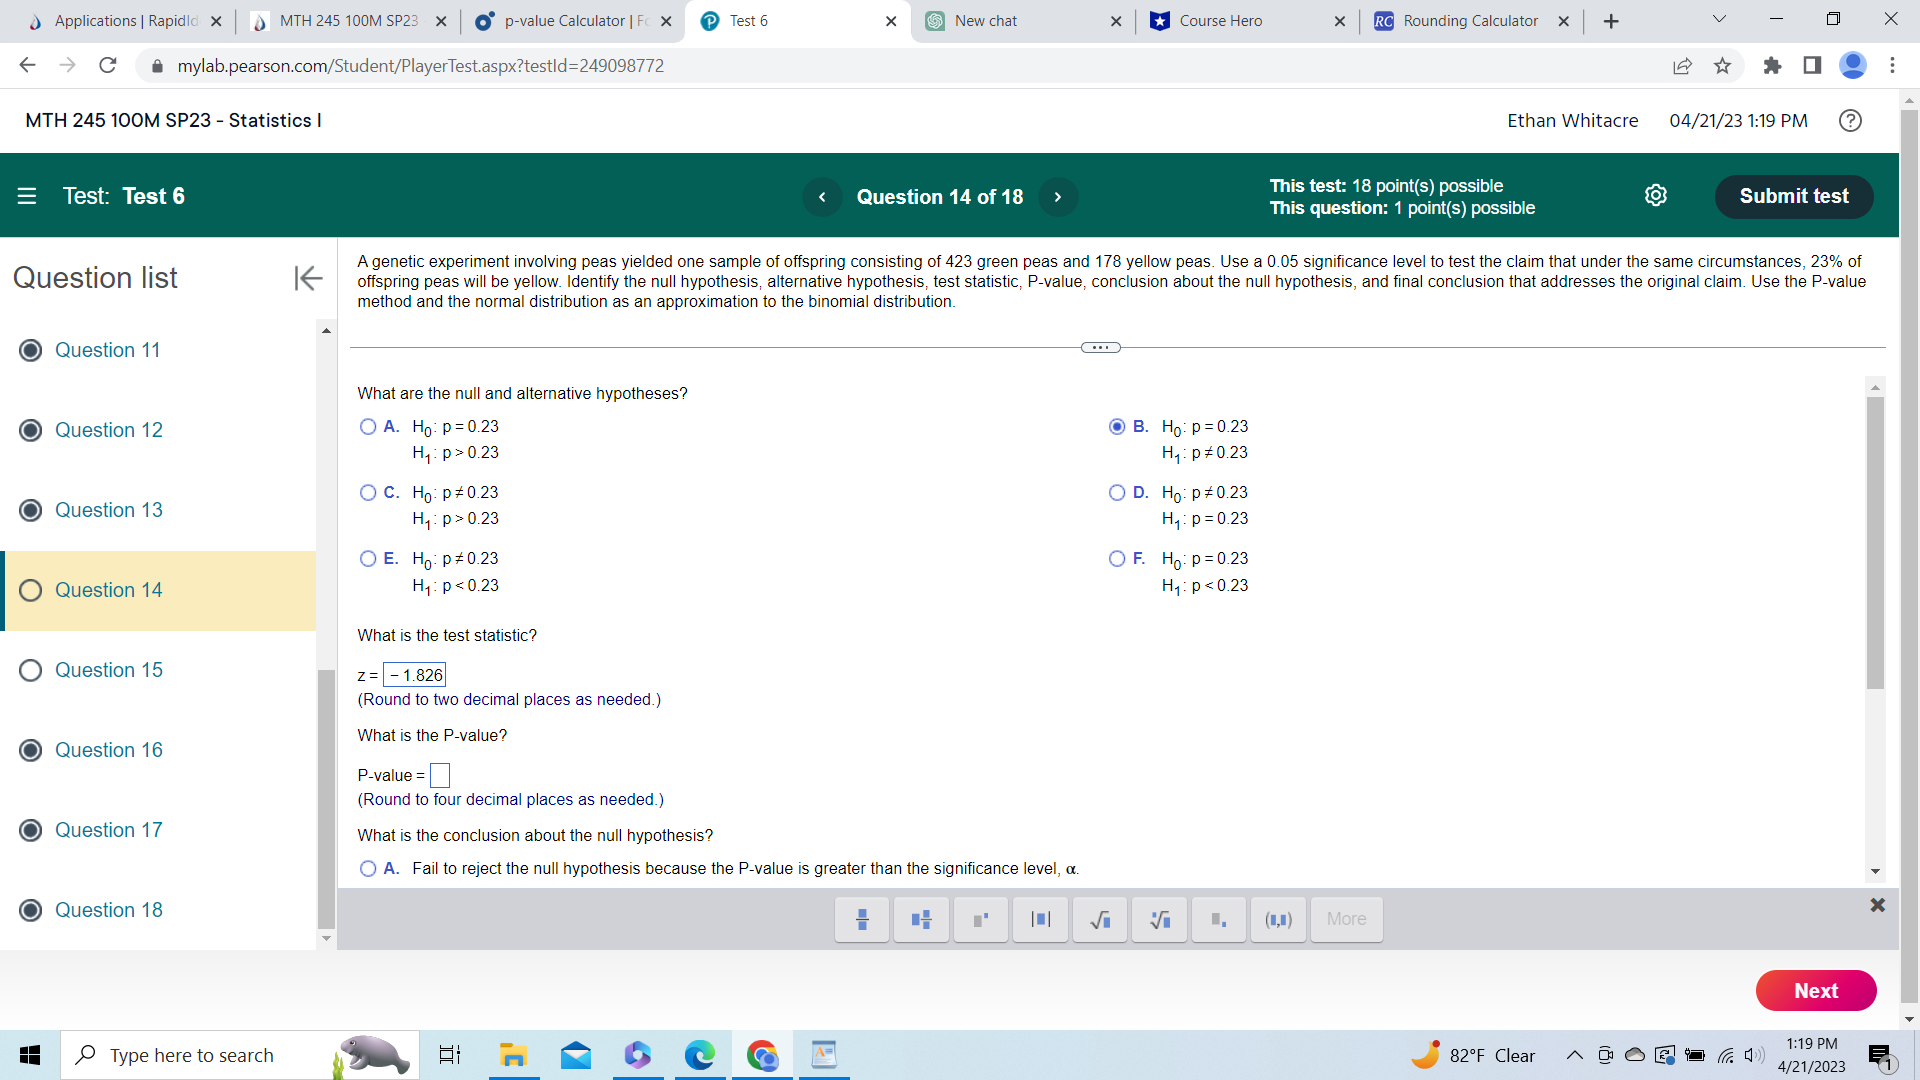
Task: Switch to the Rounding Calculator tab
Action: click(x=1469, y=21)
